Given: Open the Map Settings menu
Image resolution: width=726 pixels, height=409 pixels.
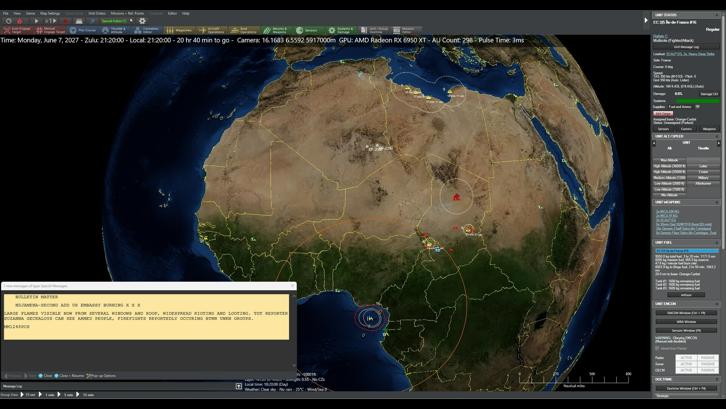Looking at the screenshot, I should click(50, 13).
